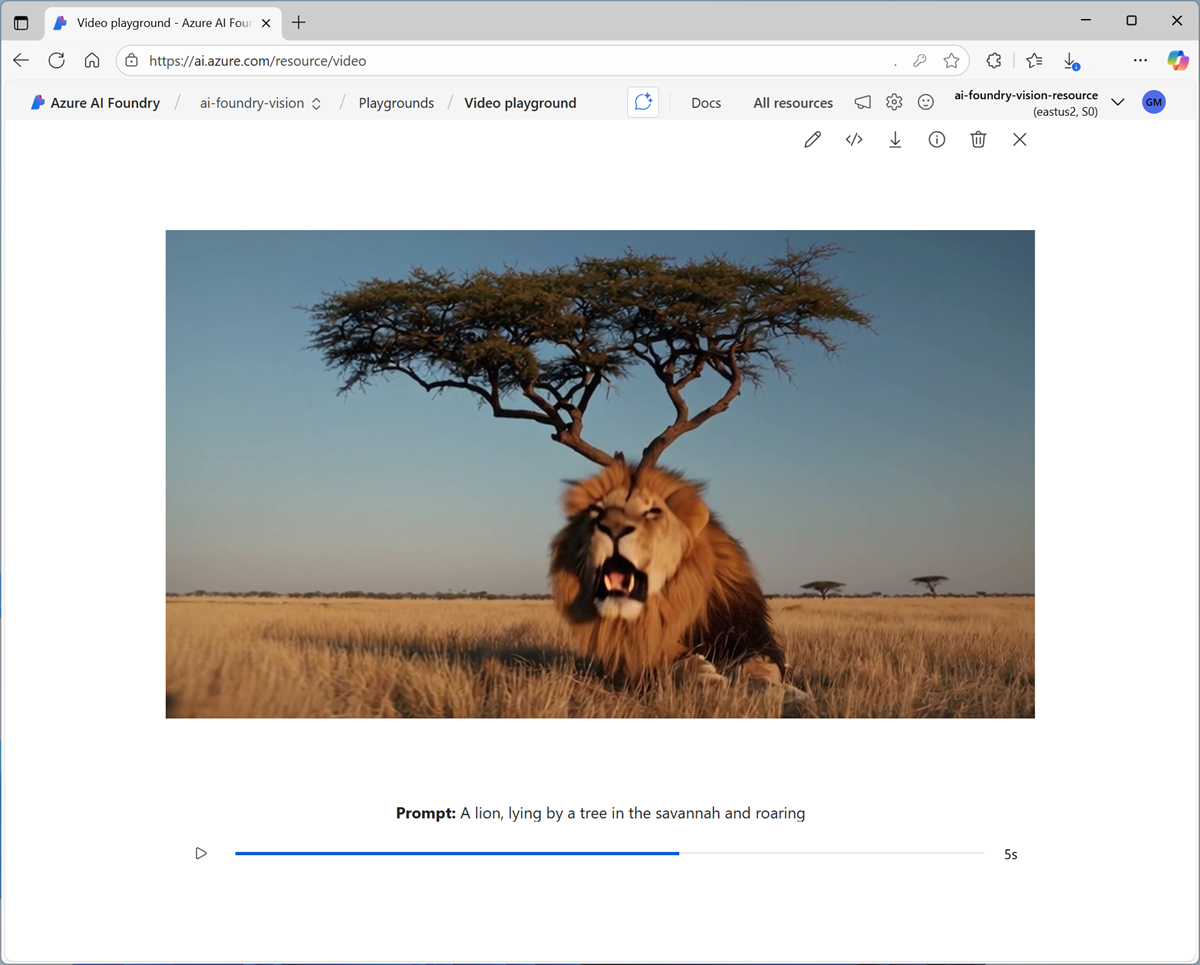This screenshot has width=1200, height=965.
Task: Play the lion video
Action: pyautogui.click(x=201, y=853)
